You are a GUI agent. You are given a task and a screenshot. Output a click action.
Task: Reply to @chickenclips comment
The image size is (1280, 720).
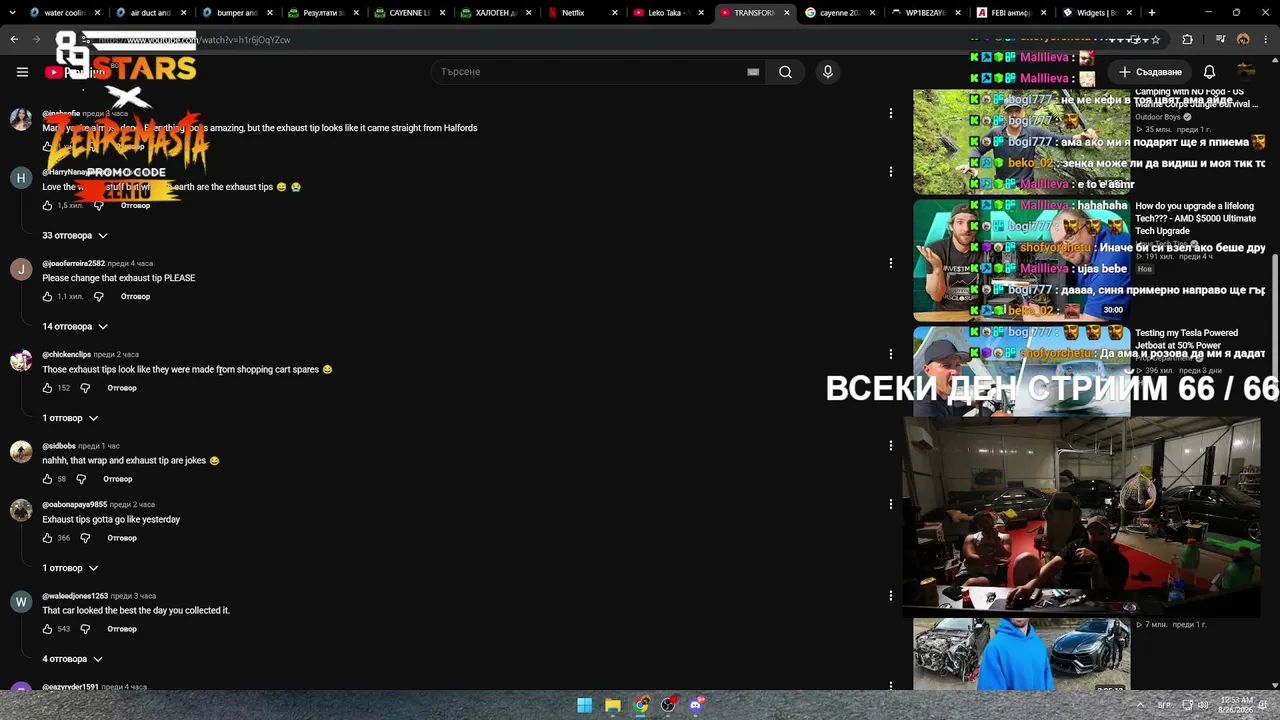pyautogui.click(x=122, y=388)
